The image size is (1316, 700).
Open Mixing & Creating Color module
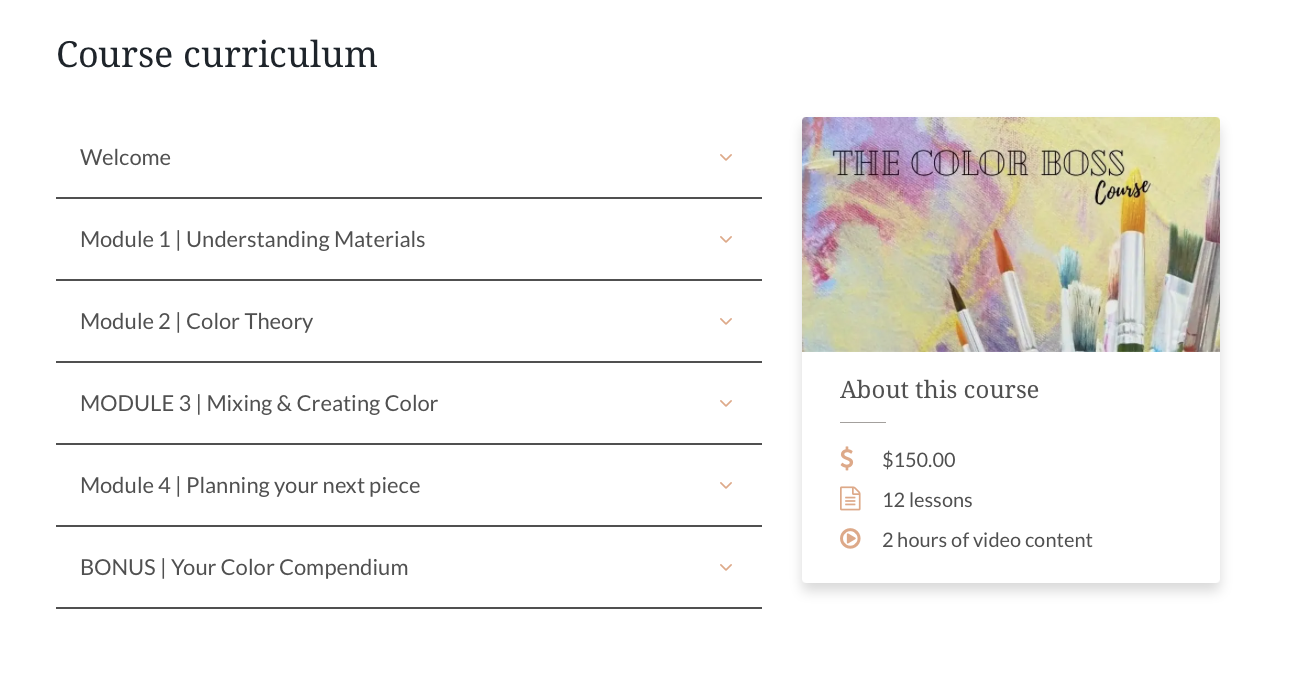pyautogui.click(x=409, y=403)
